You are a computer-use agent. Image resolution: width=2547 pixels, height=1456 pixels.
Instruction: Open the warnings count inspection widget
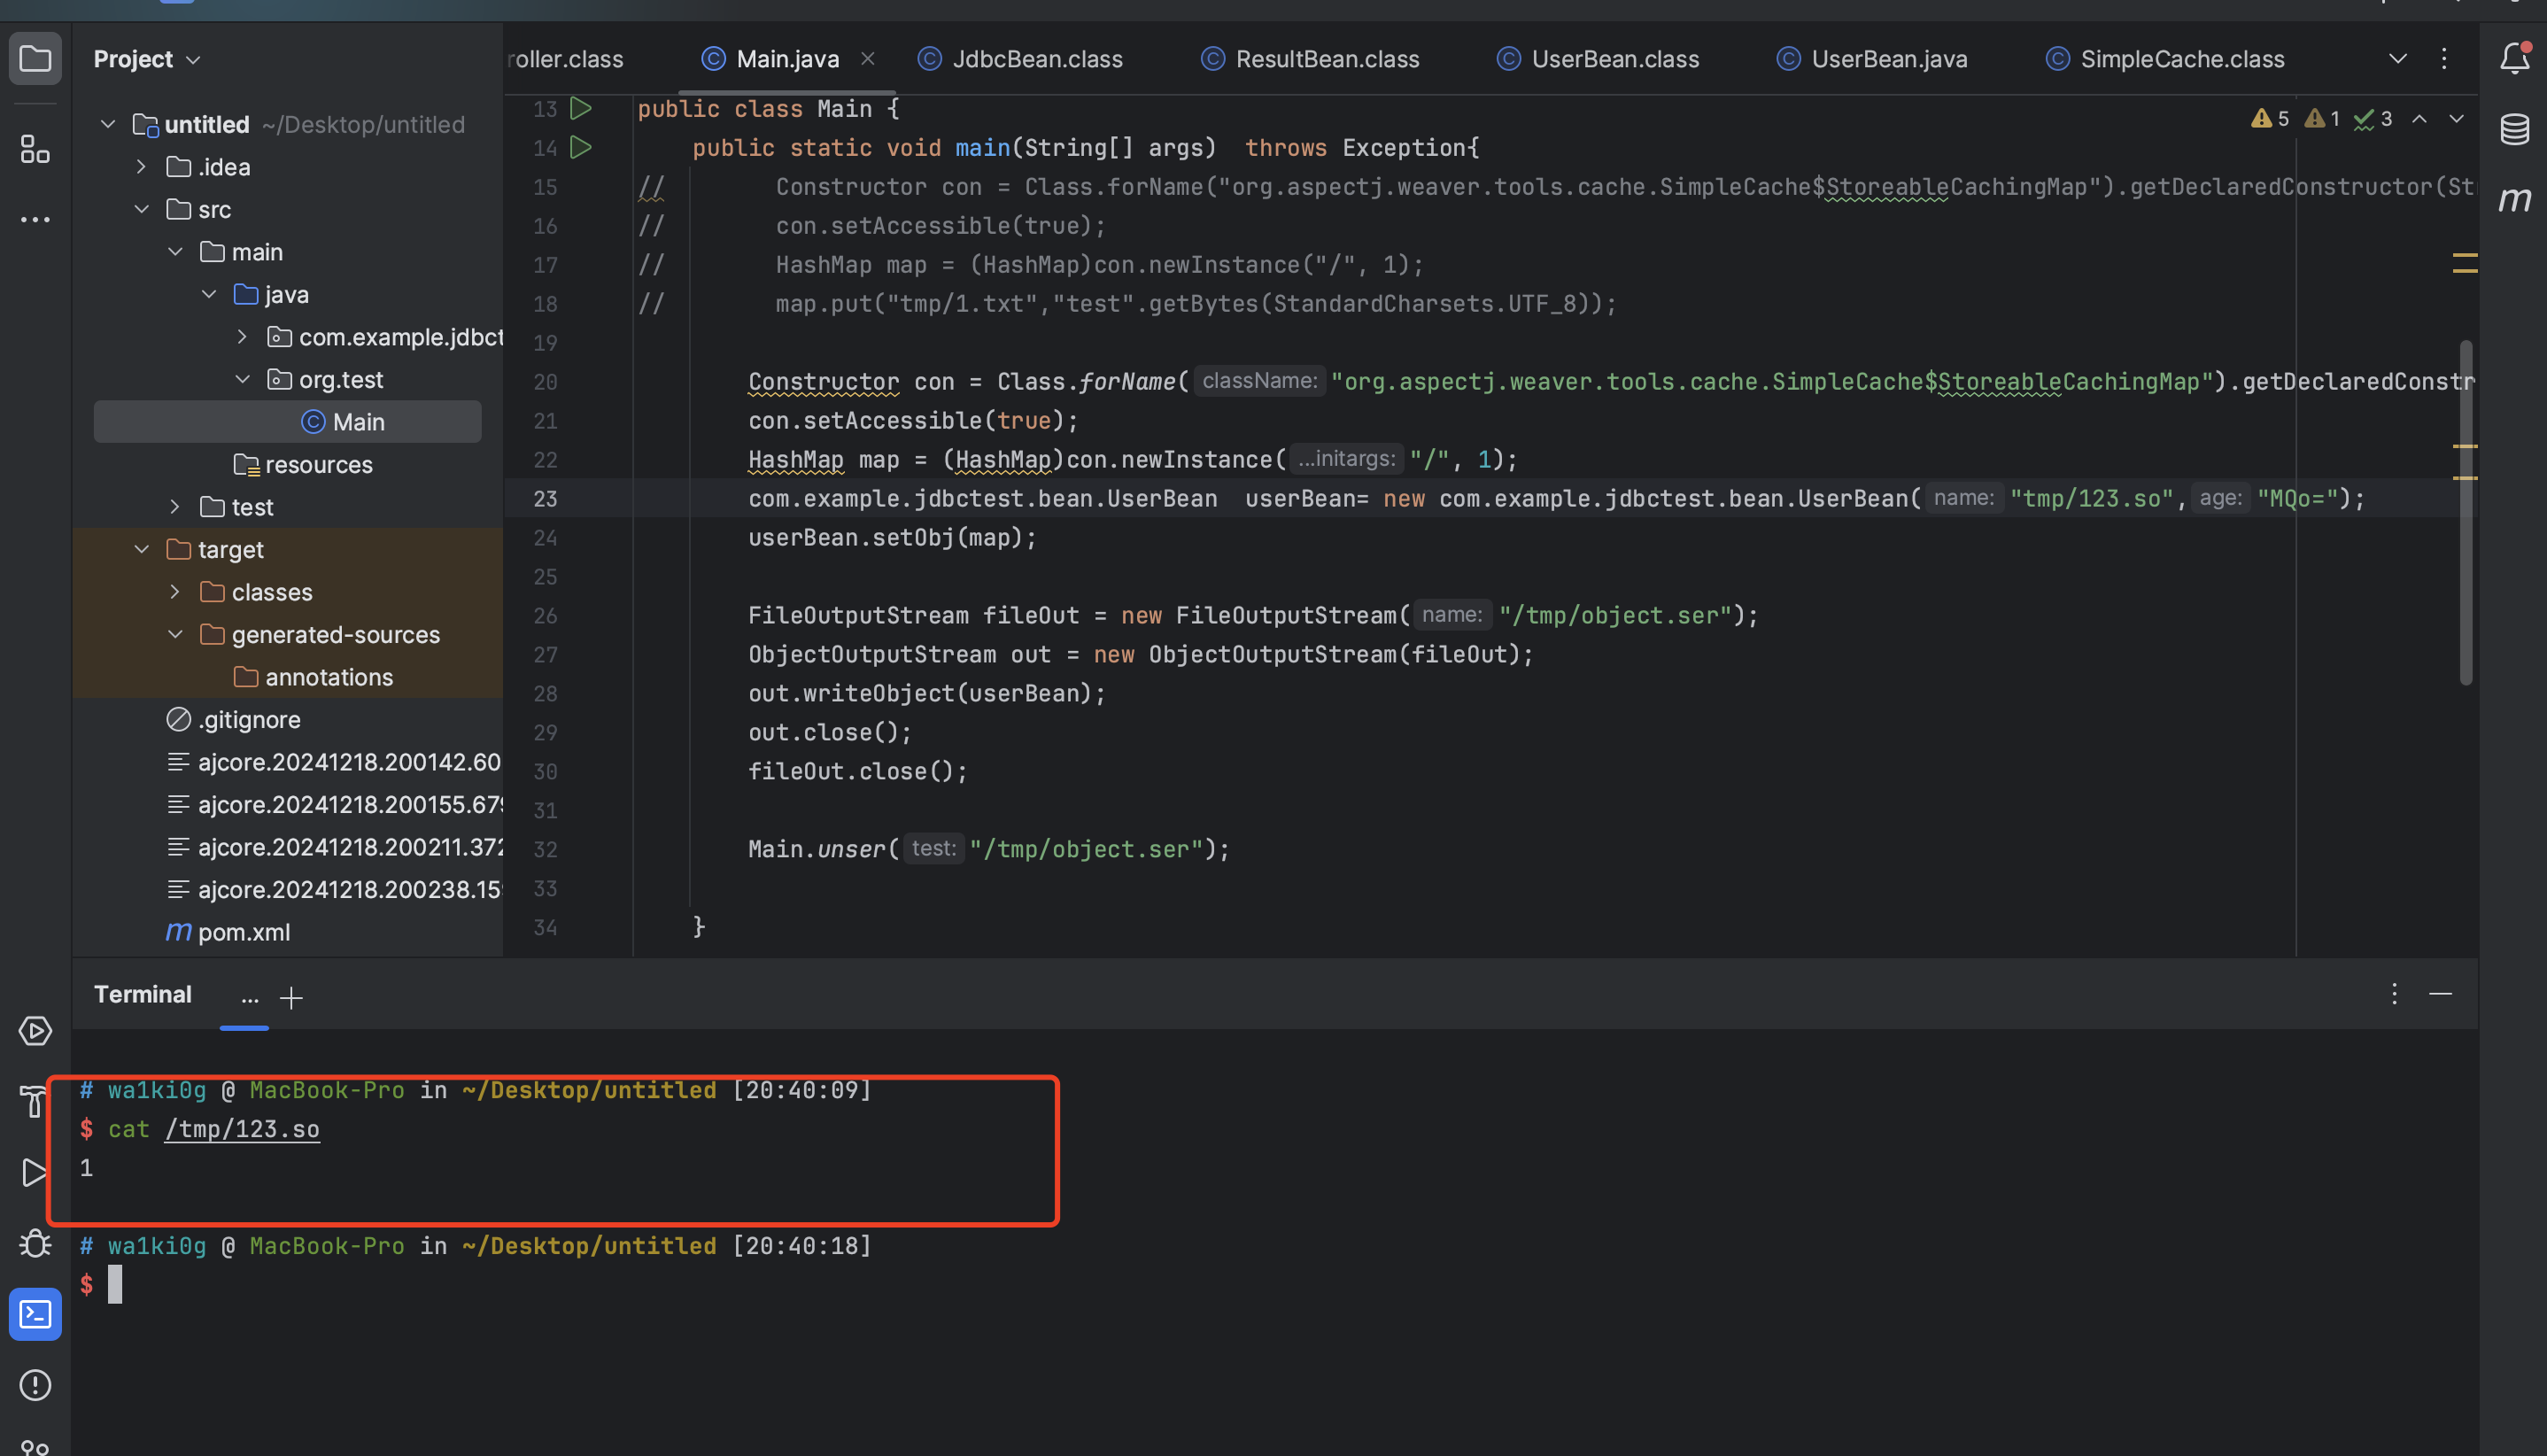pyautogui.click(x=2270, y=119)
